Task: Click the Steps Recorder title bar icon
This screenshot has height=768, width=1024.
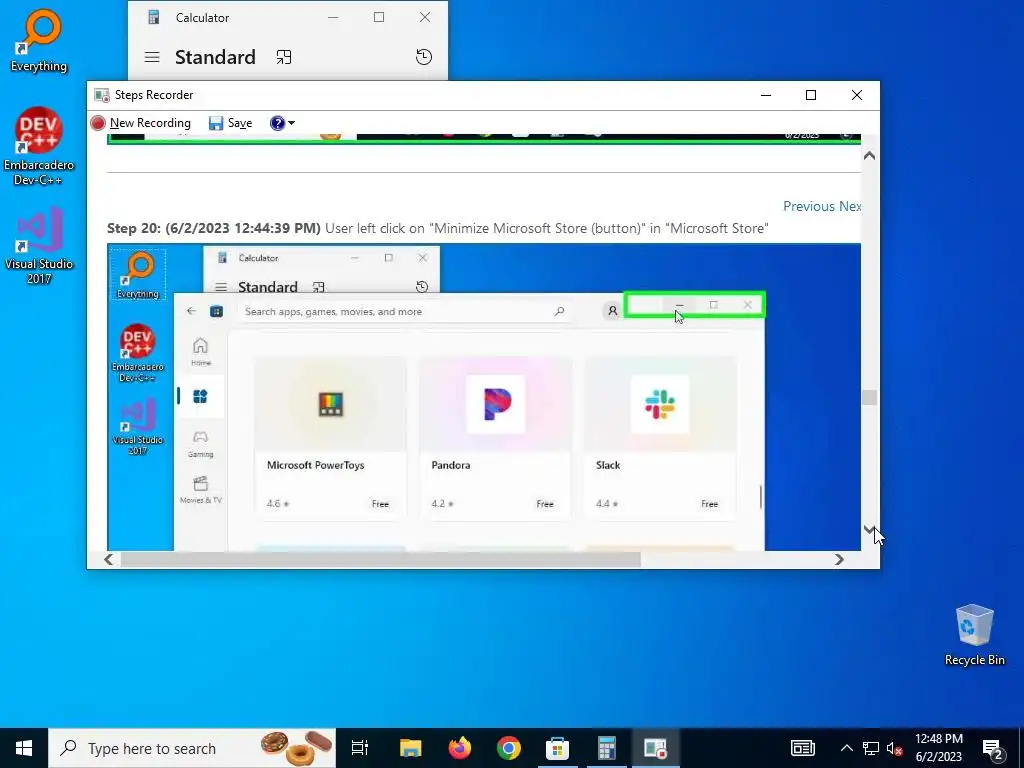Action: (x=101, y=95)
